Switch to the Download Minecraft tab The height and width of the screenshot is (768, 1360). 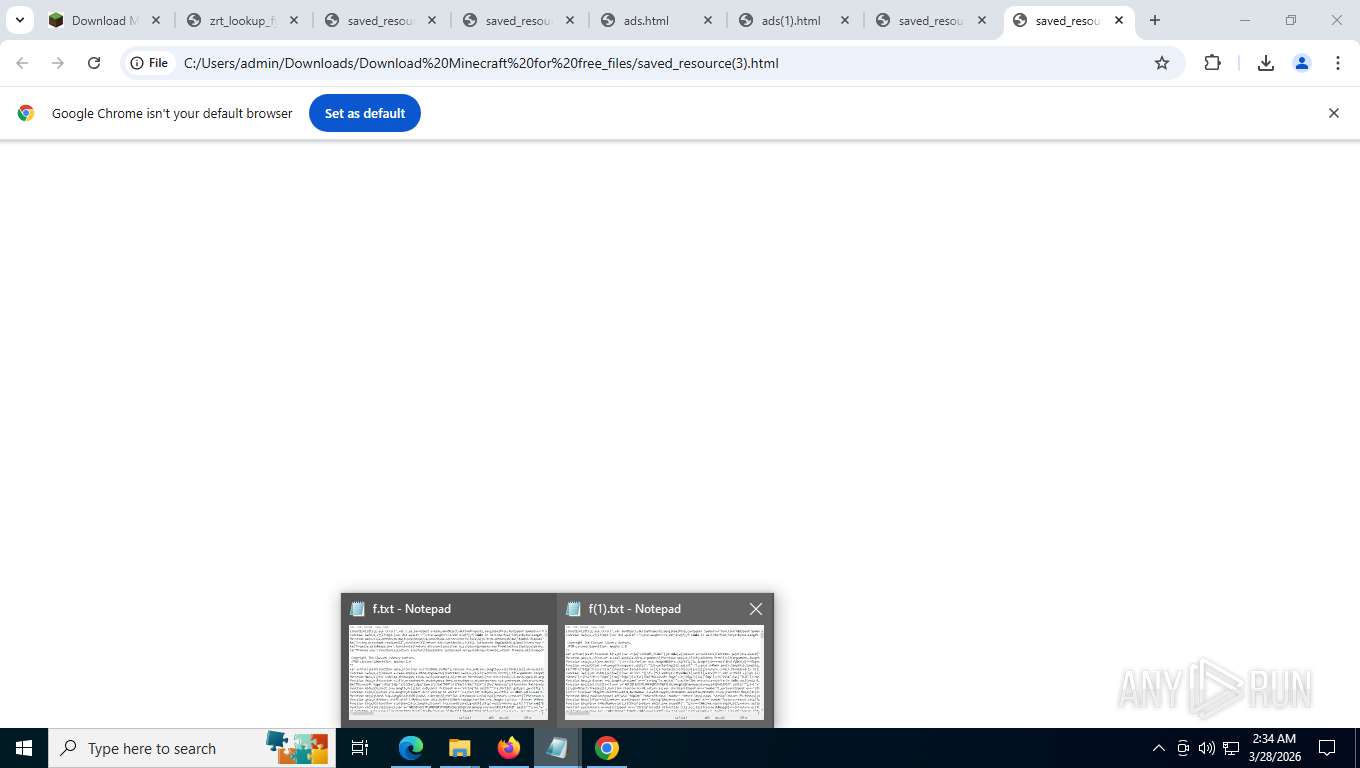click(x=105, y=20)
